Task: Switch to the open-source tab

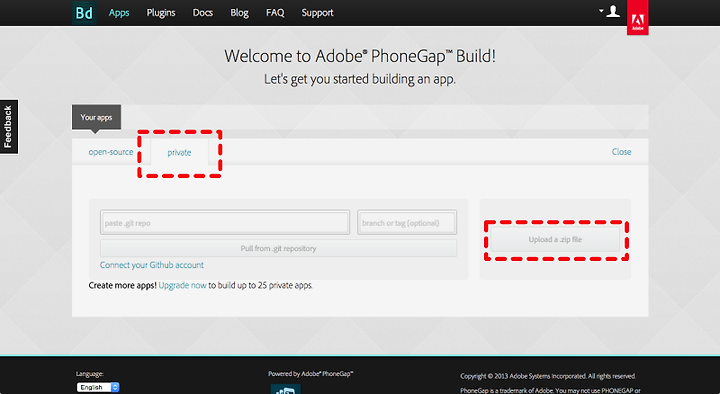Action: [111, 152]
